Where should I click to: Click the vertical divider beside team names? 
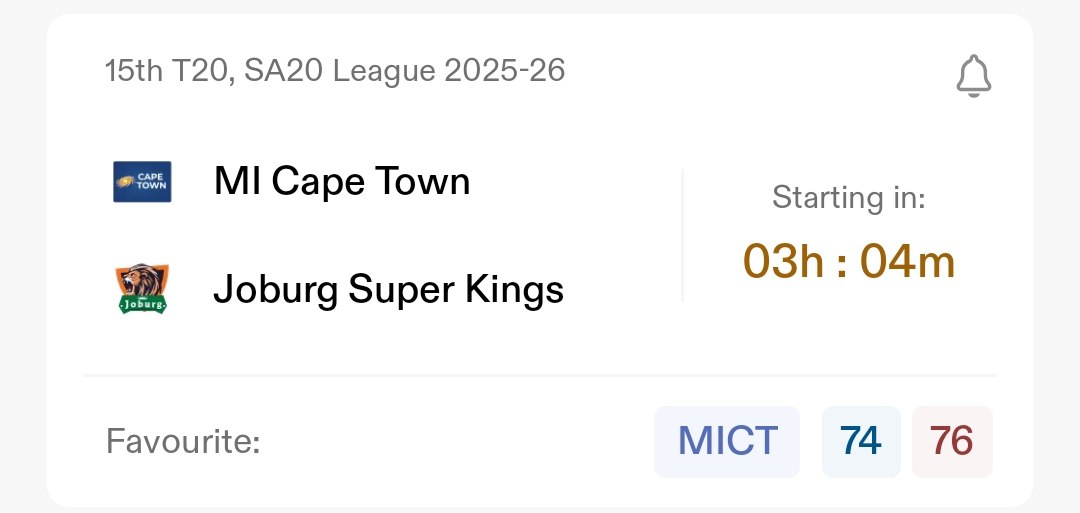pyautogui.click(x=683, y=236)
